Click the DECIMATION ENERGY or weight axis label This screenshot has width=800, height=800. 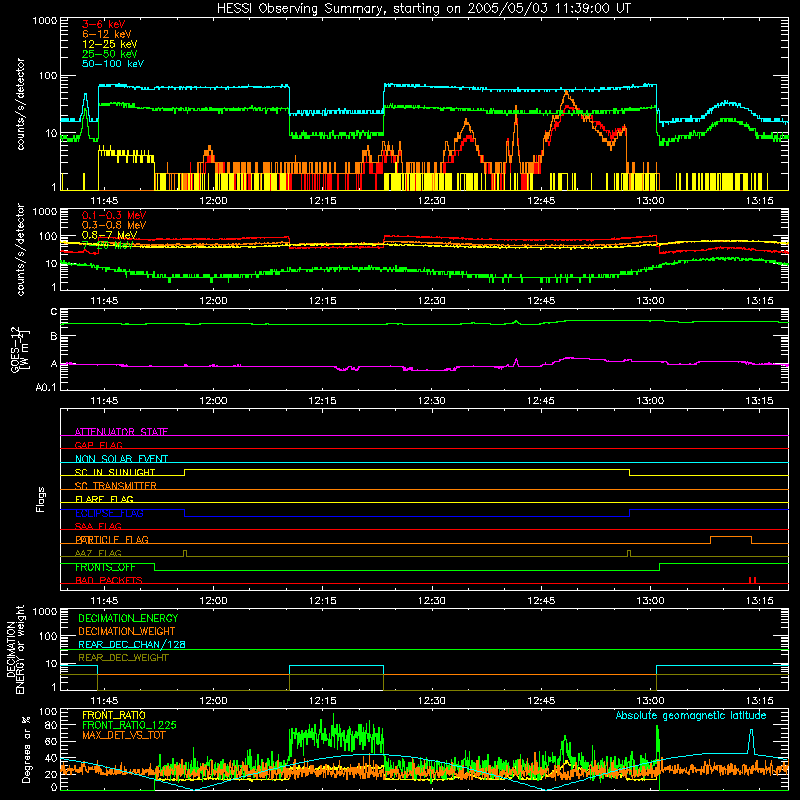(x=15, y=649)
